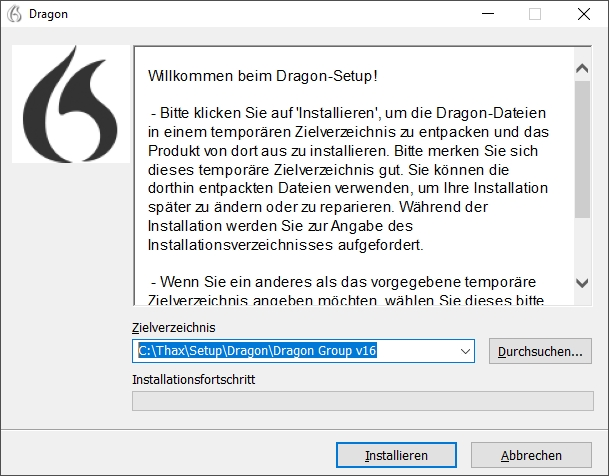Click the welcome text scrollbar thumb
Screen dimensions: 609x476
(582, 149)
